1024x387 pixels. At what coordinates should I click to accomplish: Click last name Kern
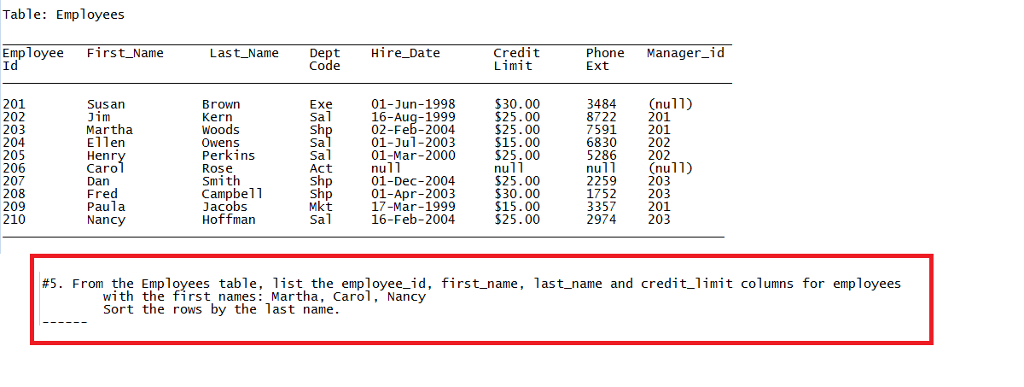pyautogui.click(x=217, y=117)
